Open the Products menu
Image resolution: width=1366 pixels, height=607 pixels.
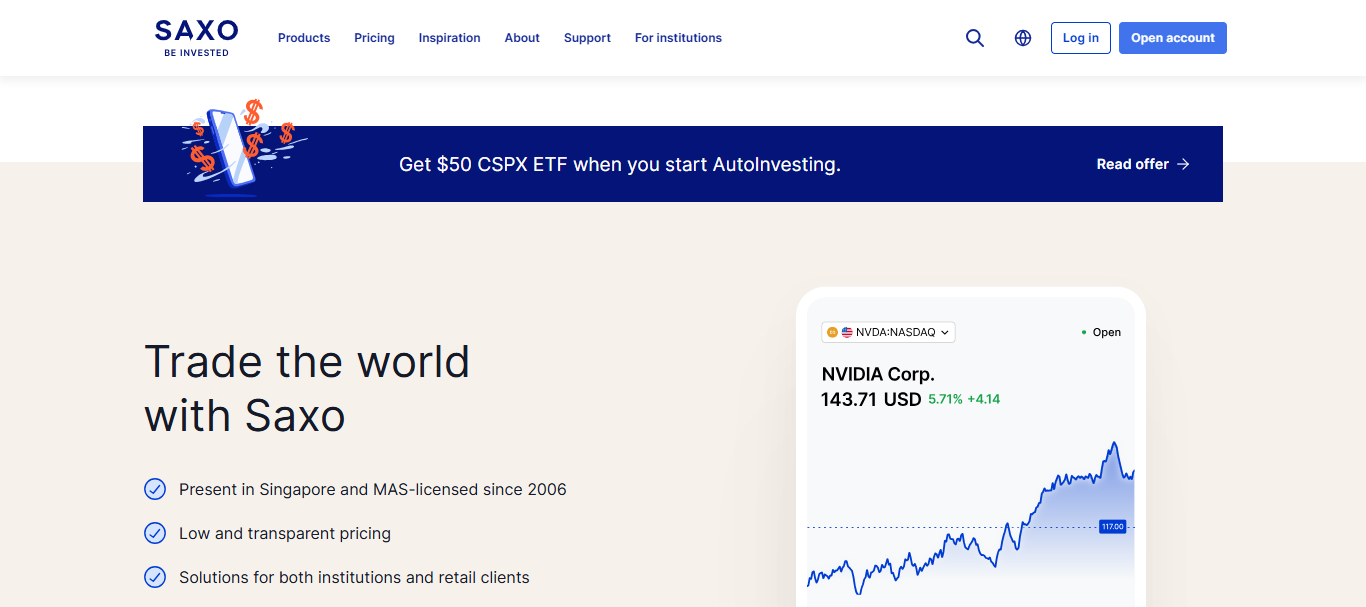[x=304, y=38]
